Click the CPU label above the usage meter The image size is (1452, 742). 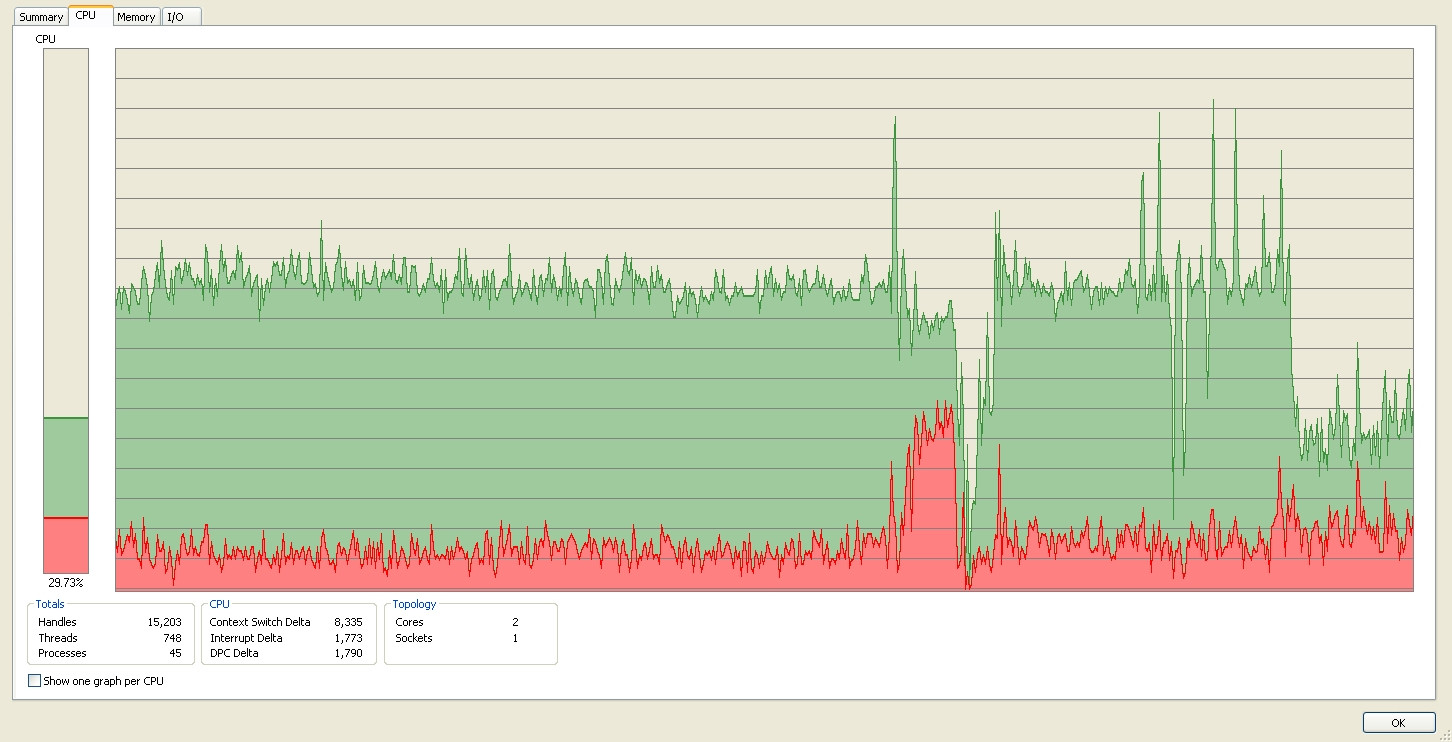click(x=46, y=39)
